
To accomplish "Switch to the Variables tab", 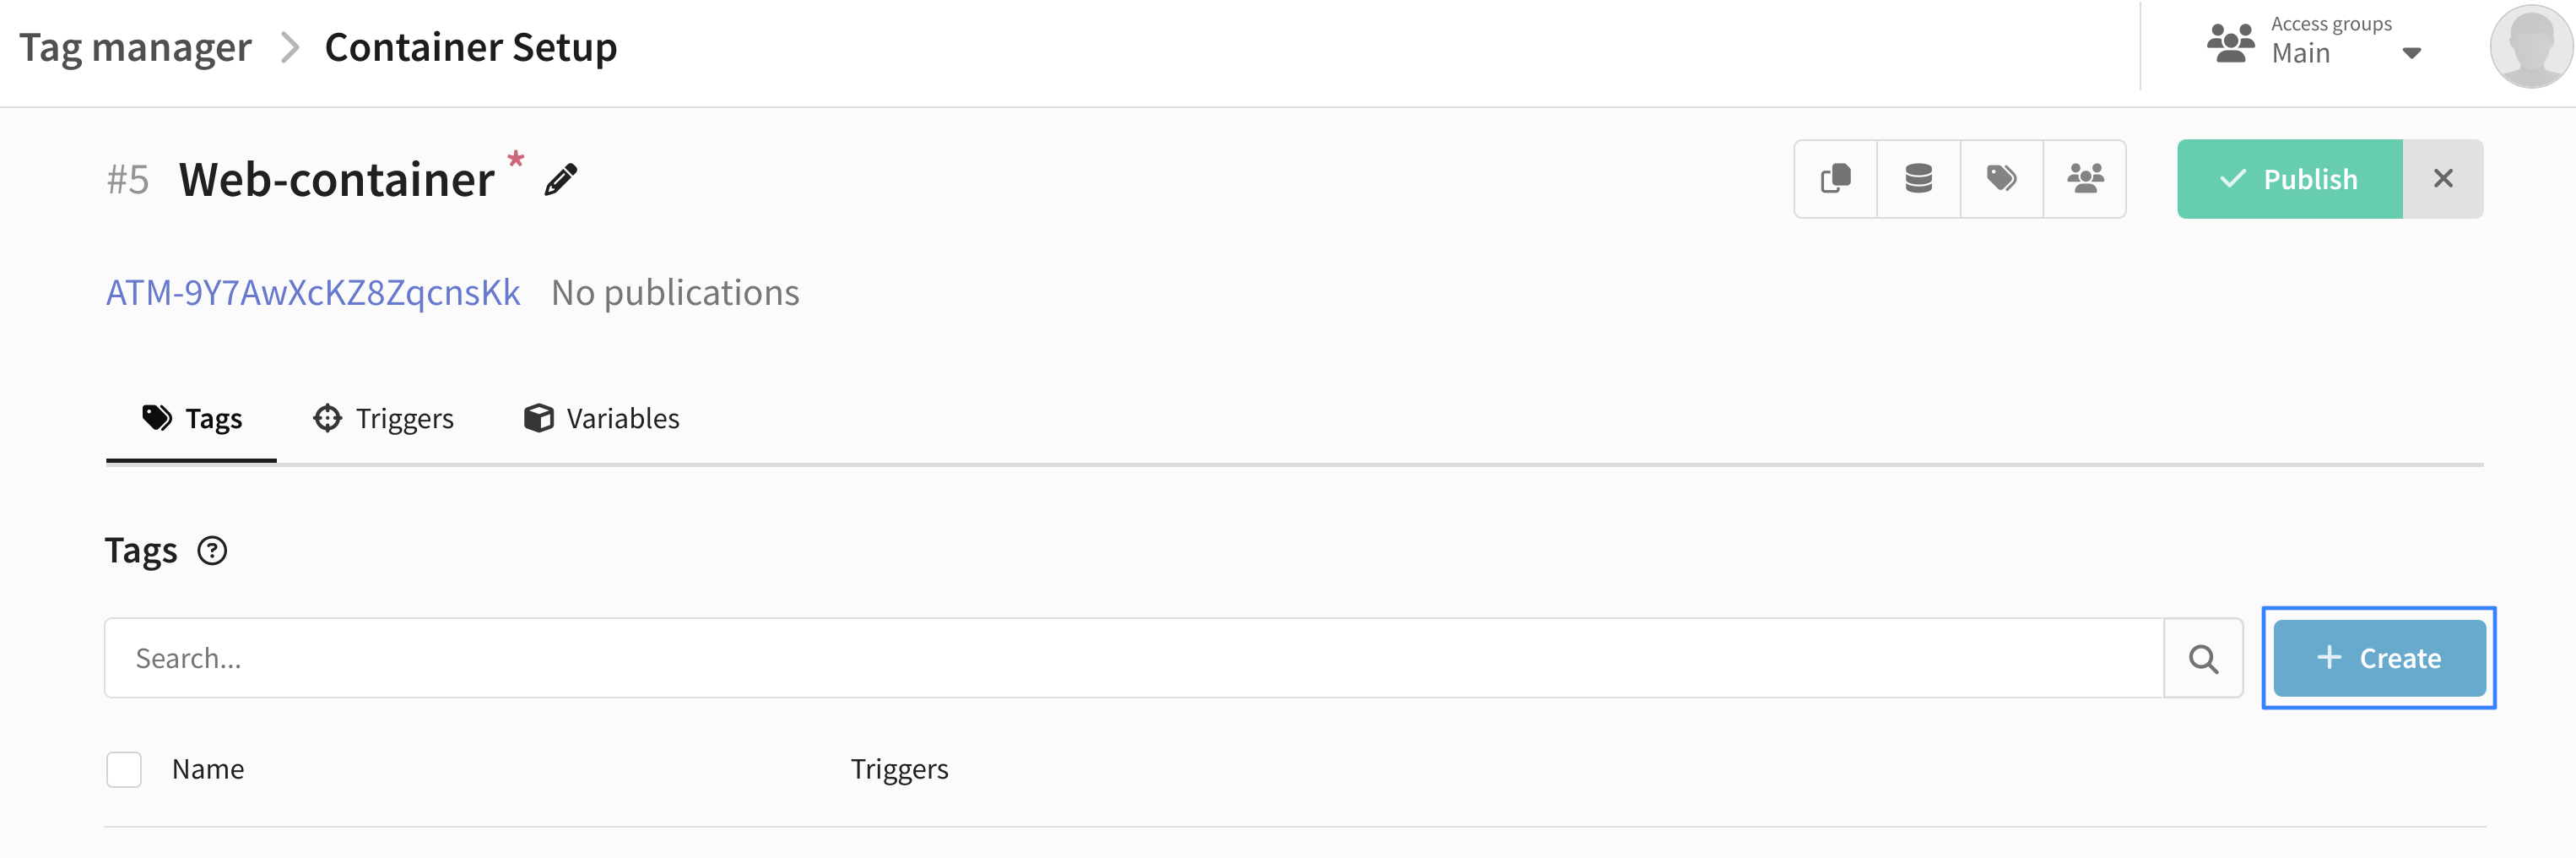I will (x=602, y=419).
